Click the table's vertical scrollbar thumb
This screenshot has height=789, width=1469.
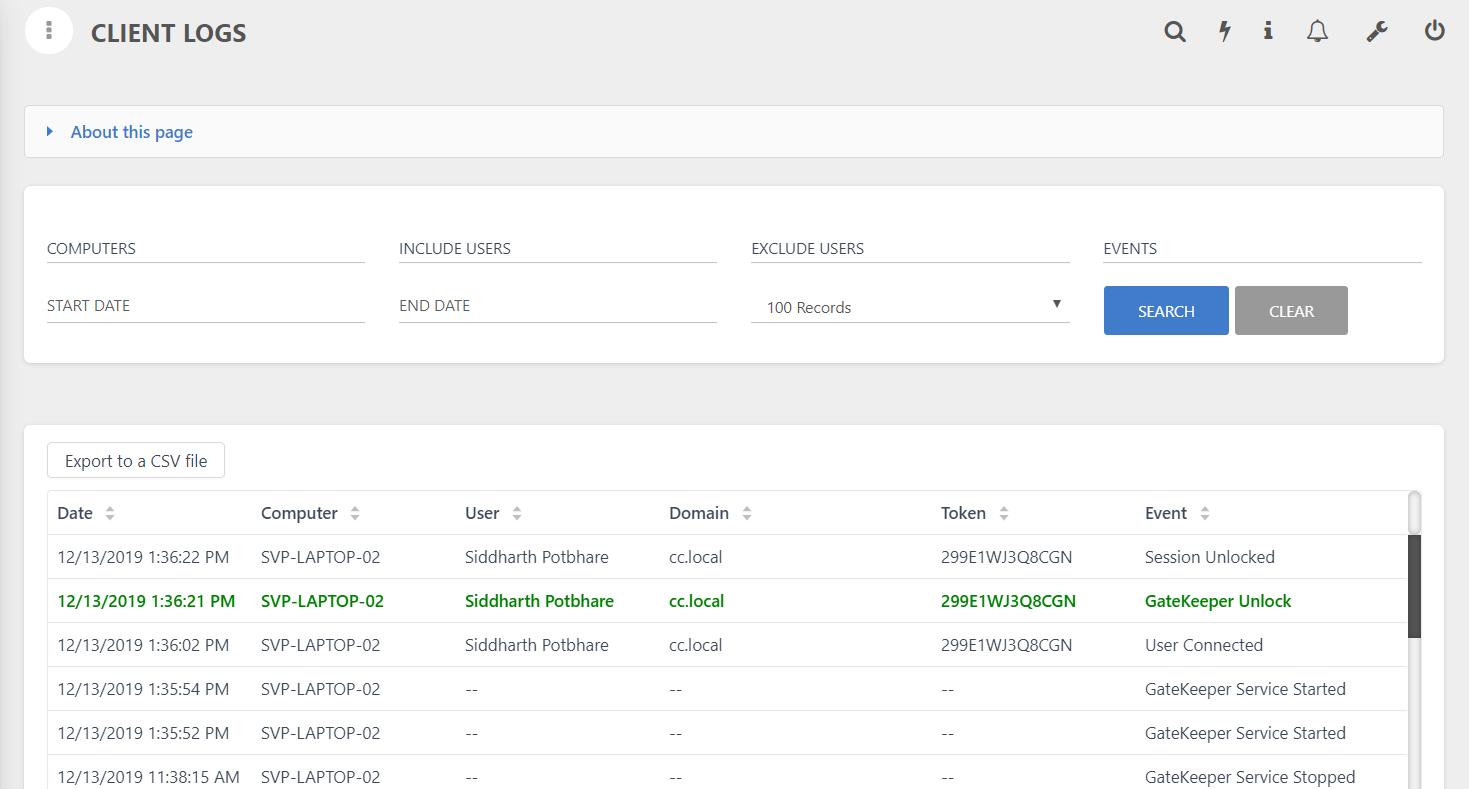coord(1414,585)
